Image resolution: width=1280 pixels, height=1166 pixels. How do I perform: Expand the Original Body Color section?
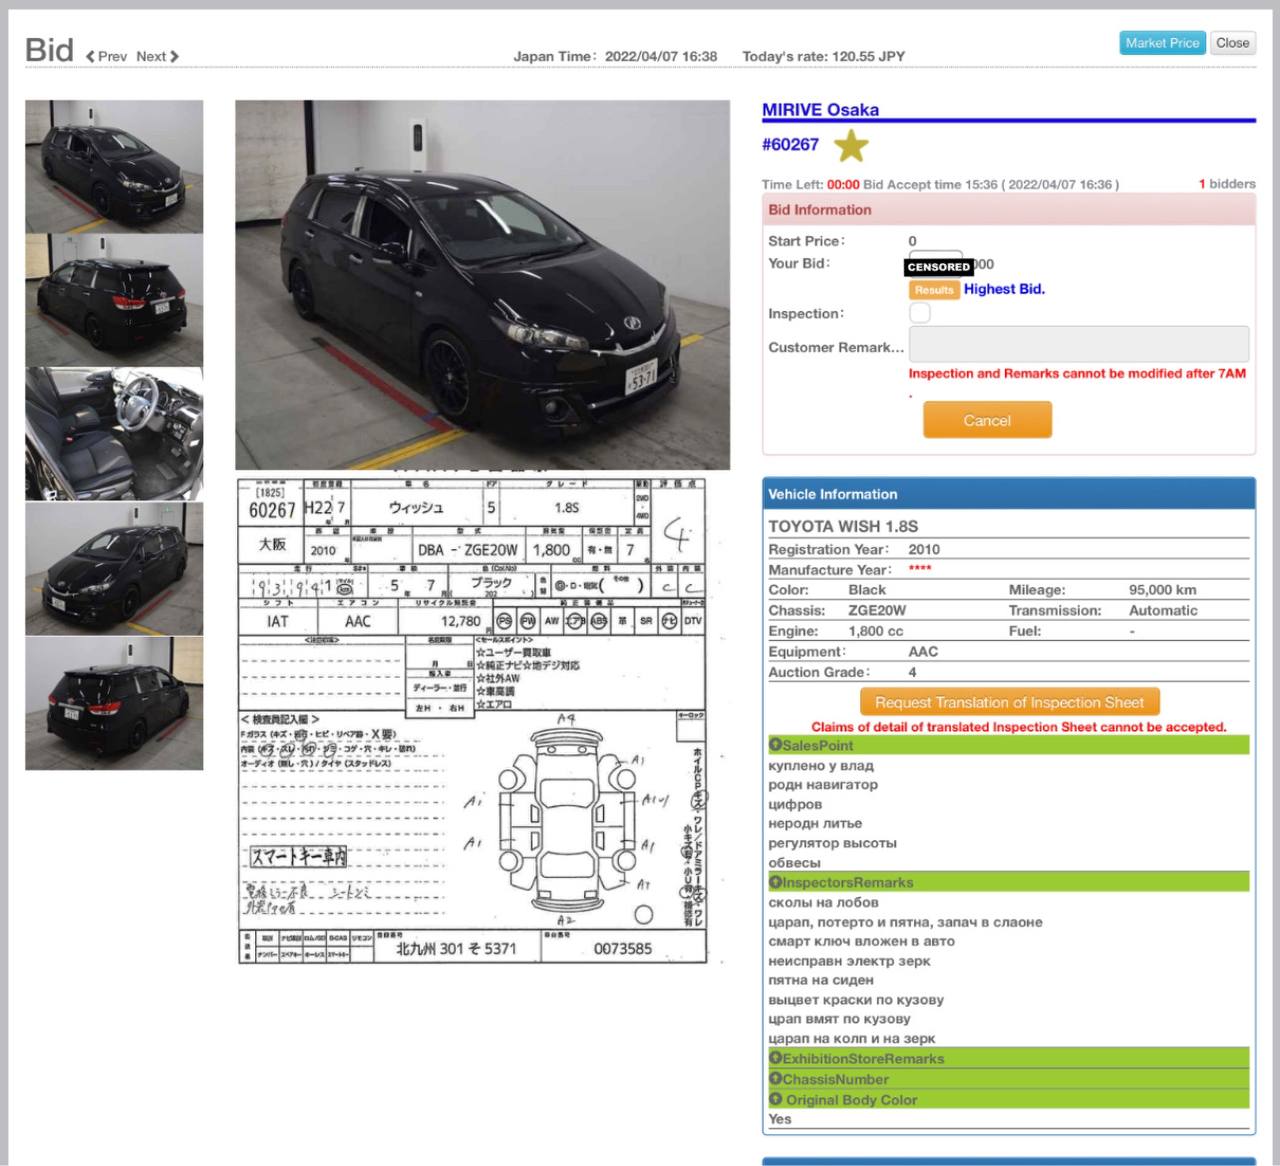coord(1009,1099)
